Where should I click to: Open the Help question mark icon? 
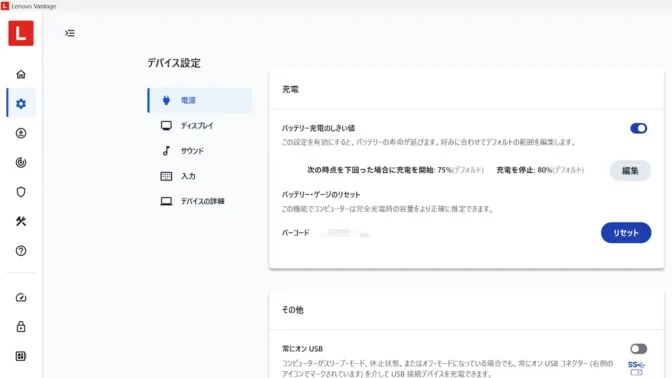[x=21, y=251]
